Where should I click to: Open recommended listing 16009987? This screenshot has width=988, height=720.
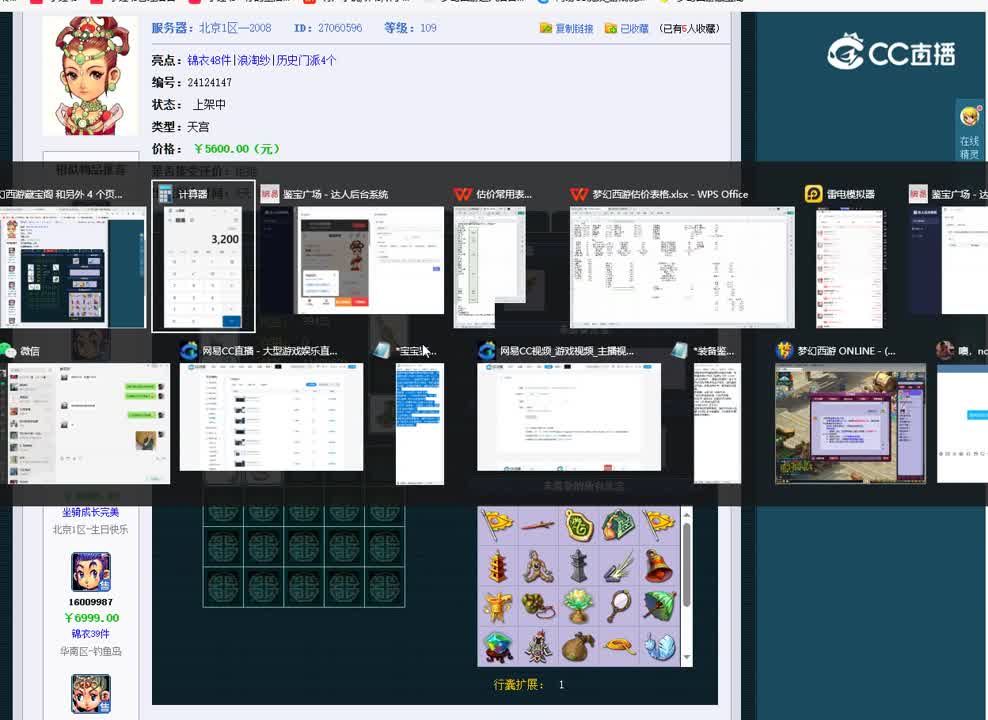(91, 602)
